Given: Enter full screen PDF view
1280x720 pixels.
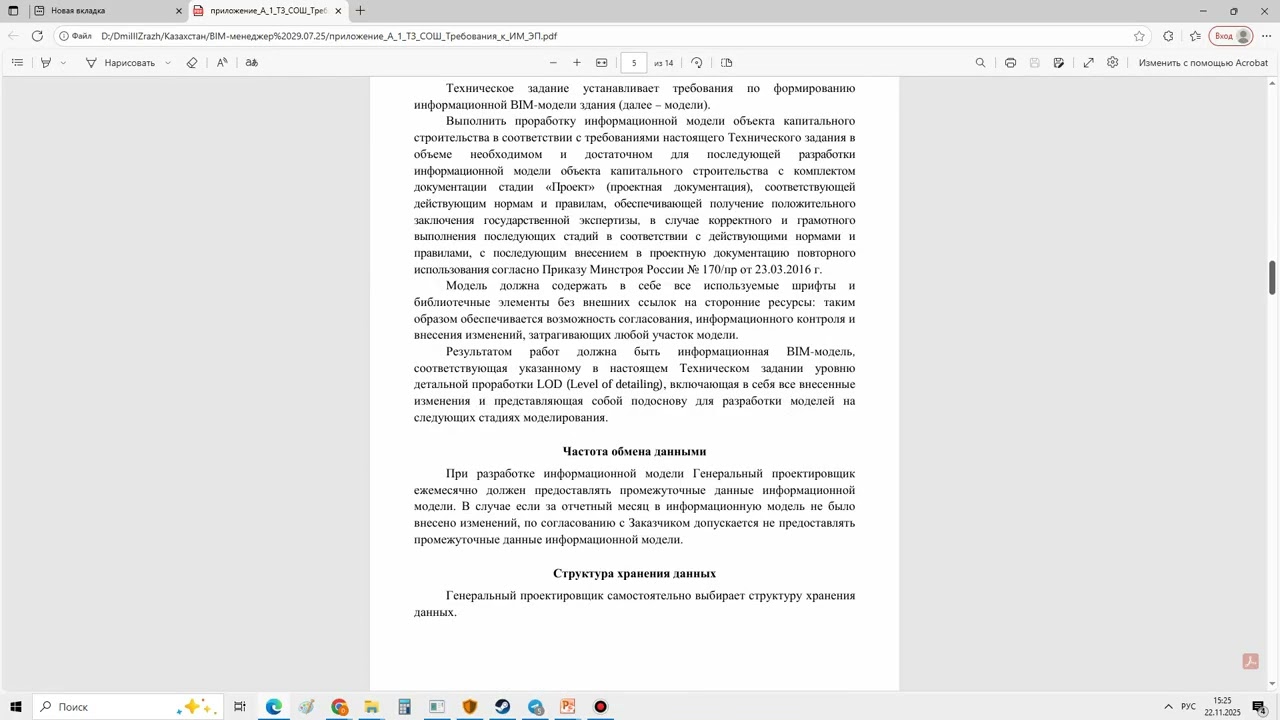Looking at the screenshot, I should (1088, 62).
